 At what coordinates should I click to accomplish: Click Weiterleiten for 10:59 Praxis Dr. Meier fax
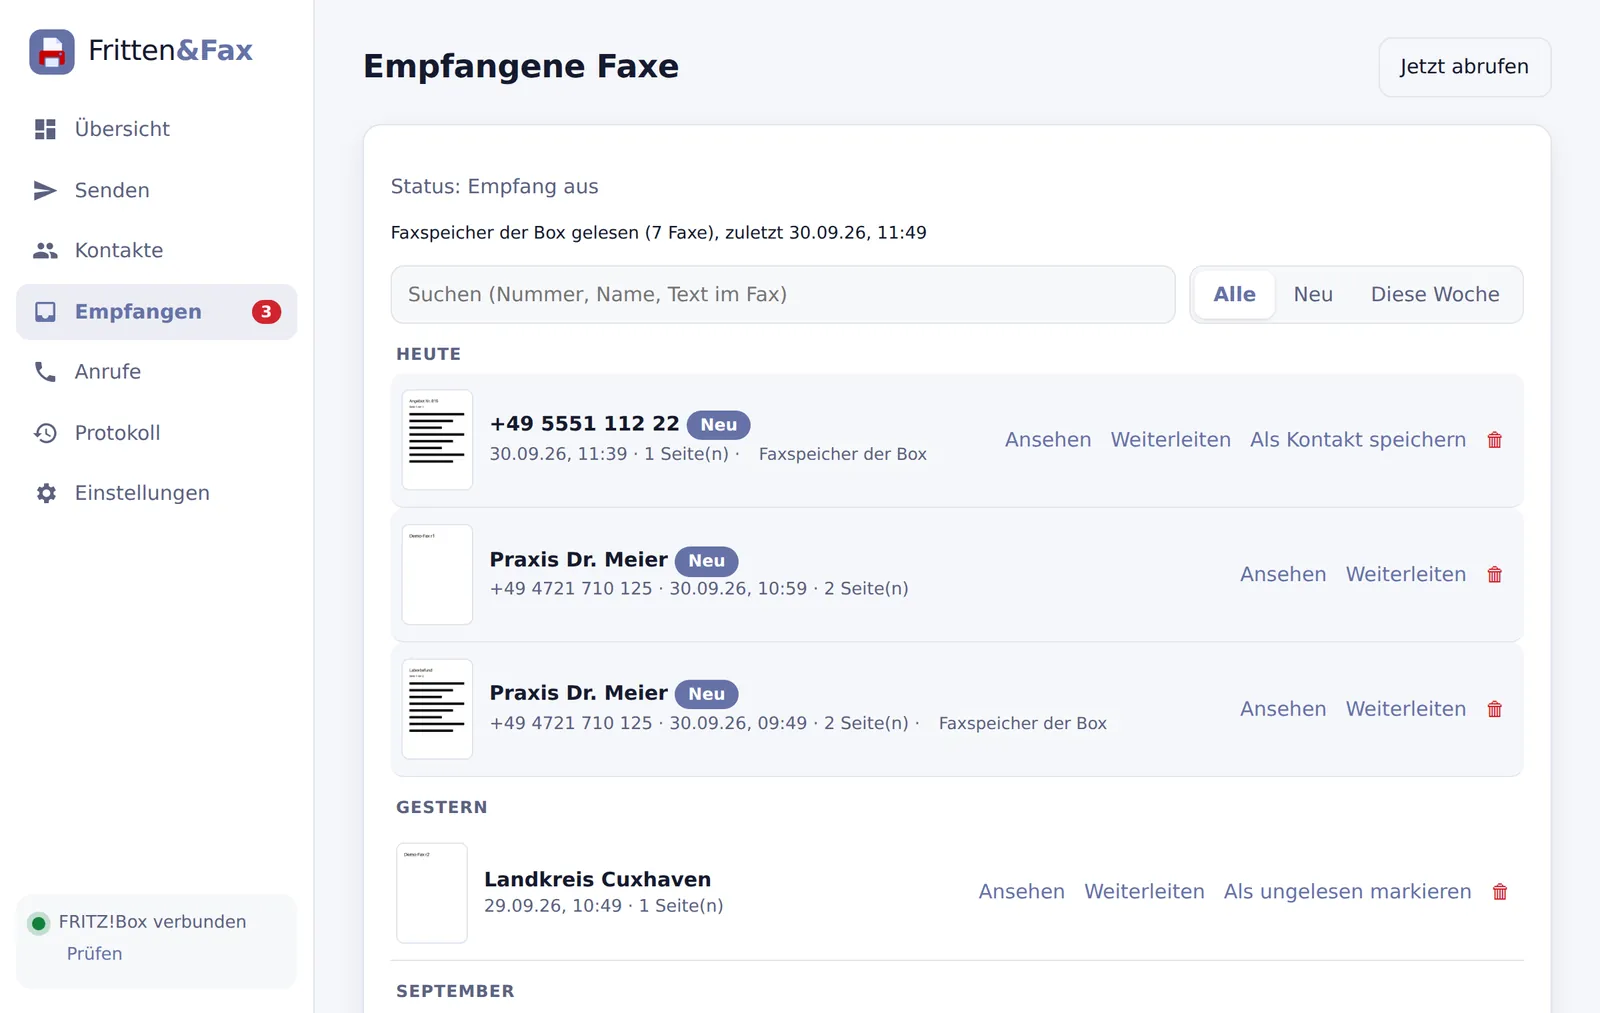(x=1406, y=575)
